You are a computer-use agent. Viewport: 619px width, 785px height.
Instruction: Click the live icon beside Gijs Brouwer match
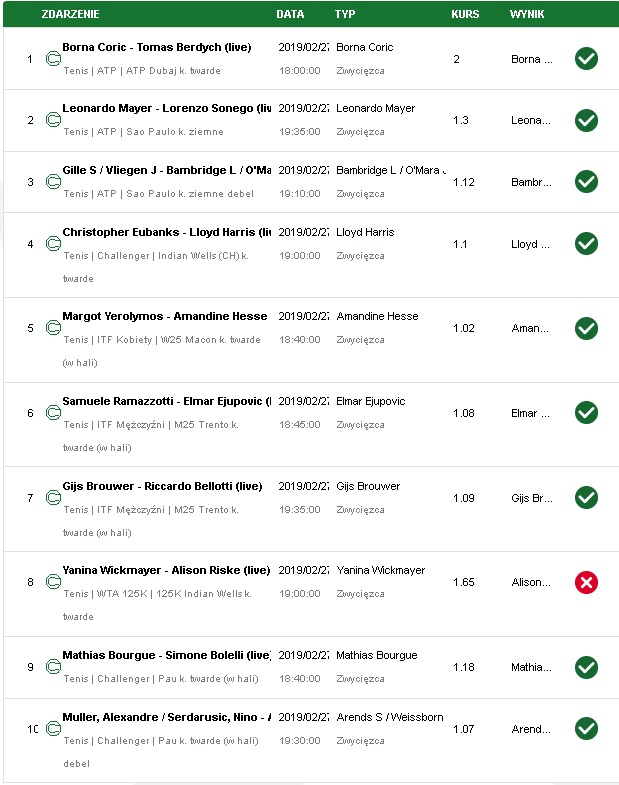point(53,498)
